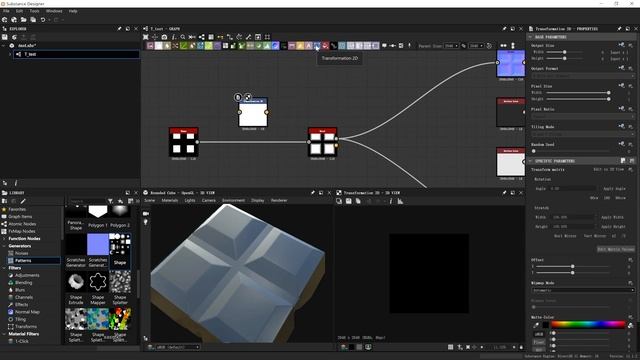Image resolution: width=640 pixels, height=360 pixels.
Task: Add a comment (speech bubble icon)
Action: click(384, 46)
